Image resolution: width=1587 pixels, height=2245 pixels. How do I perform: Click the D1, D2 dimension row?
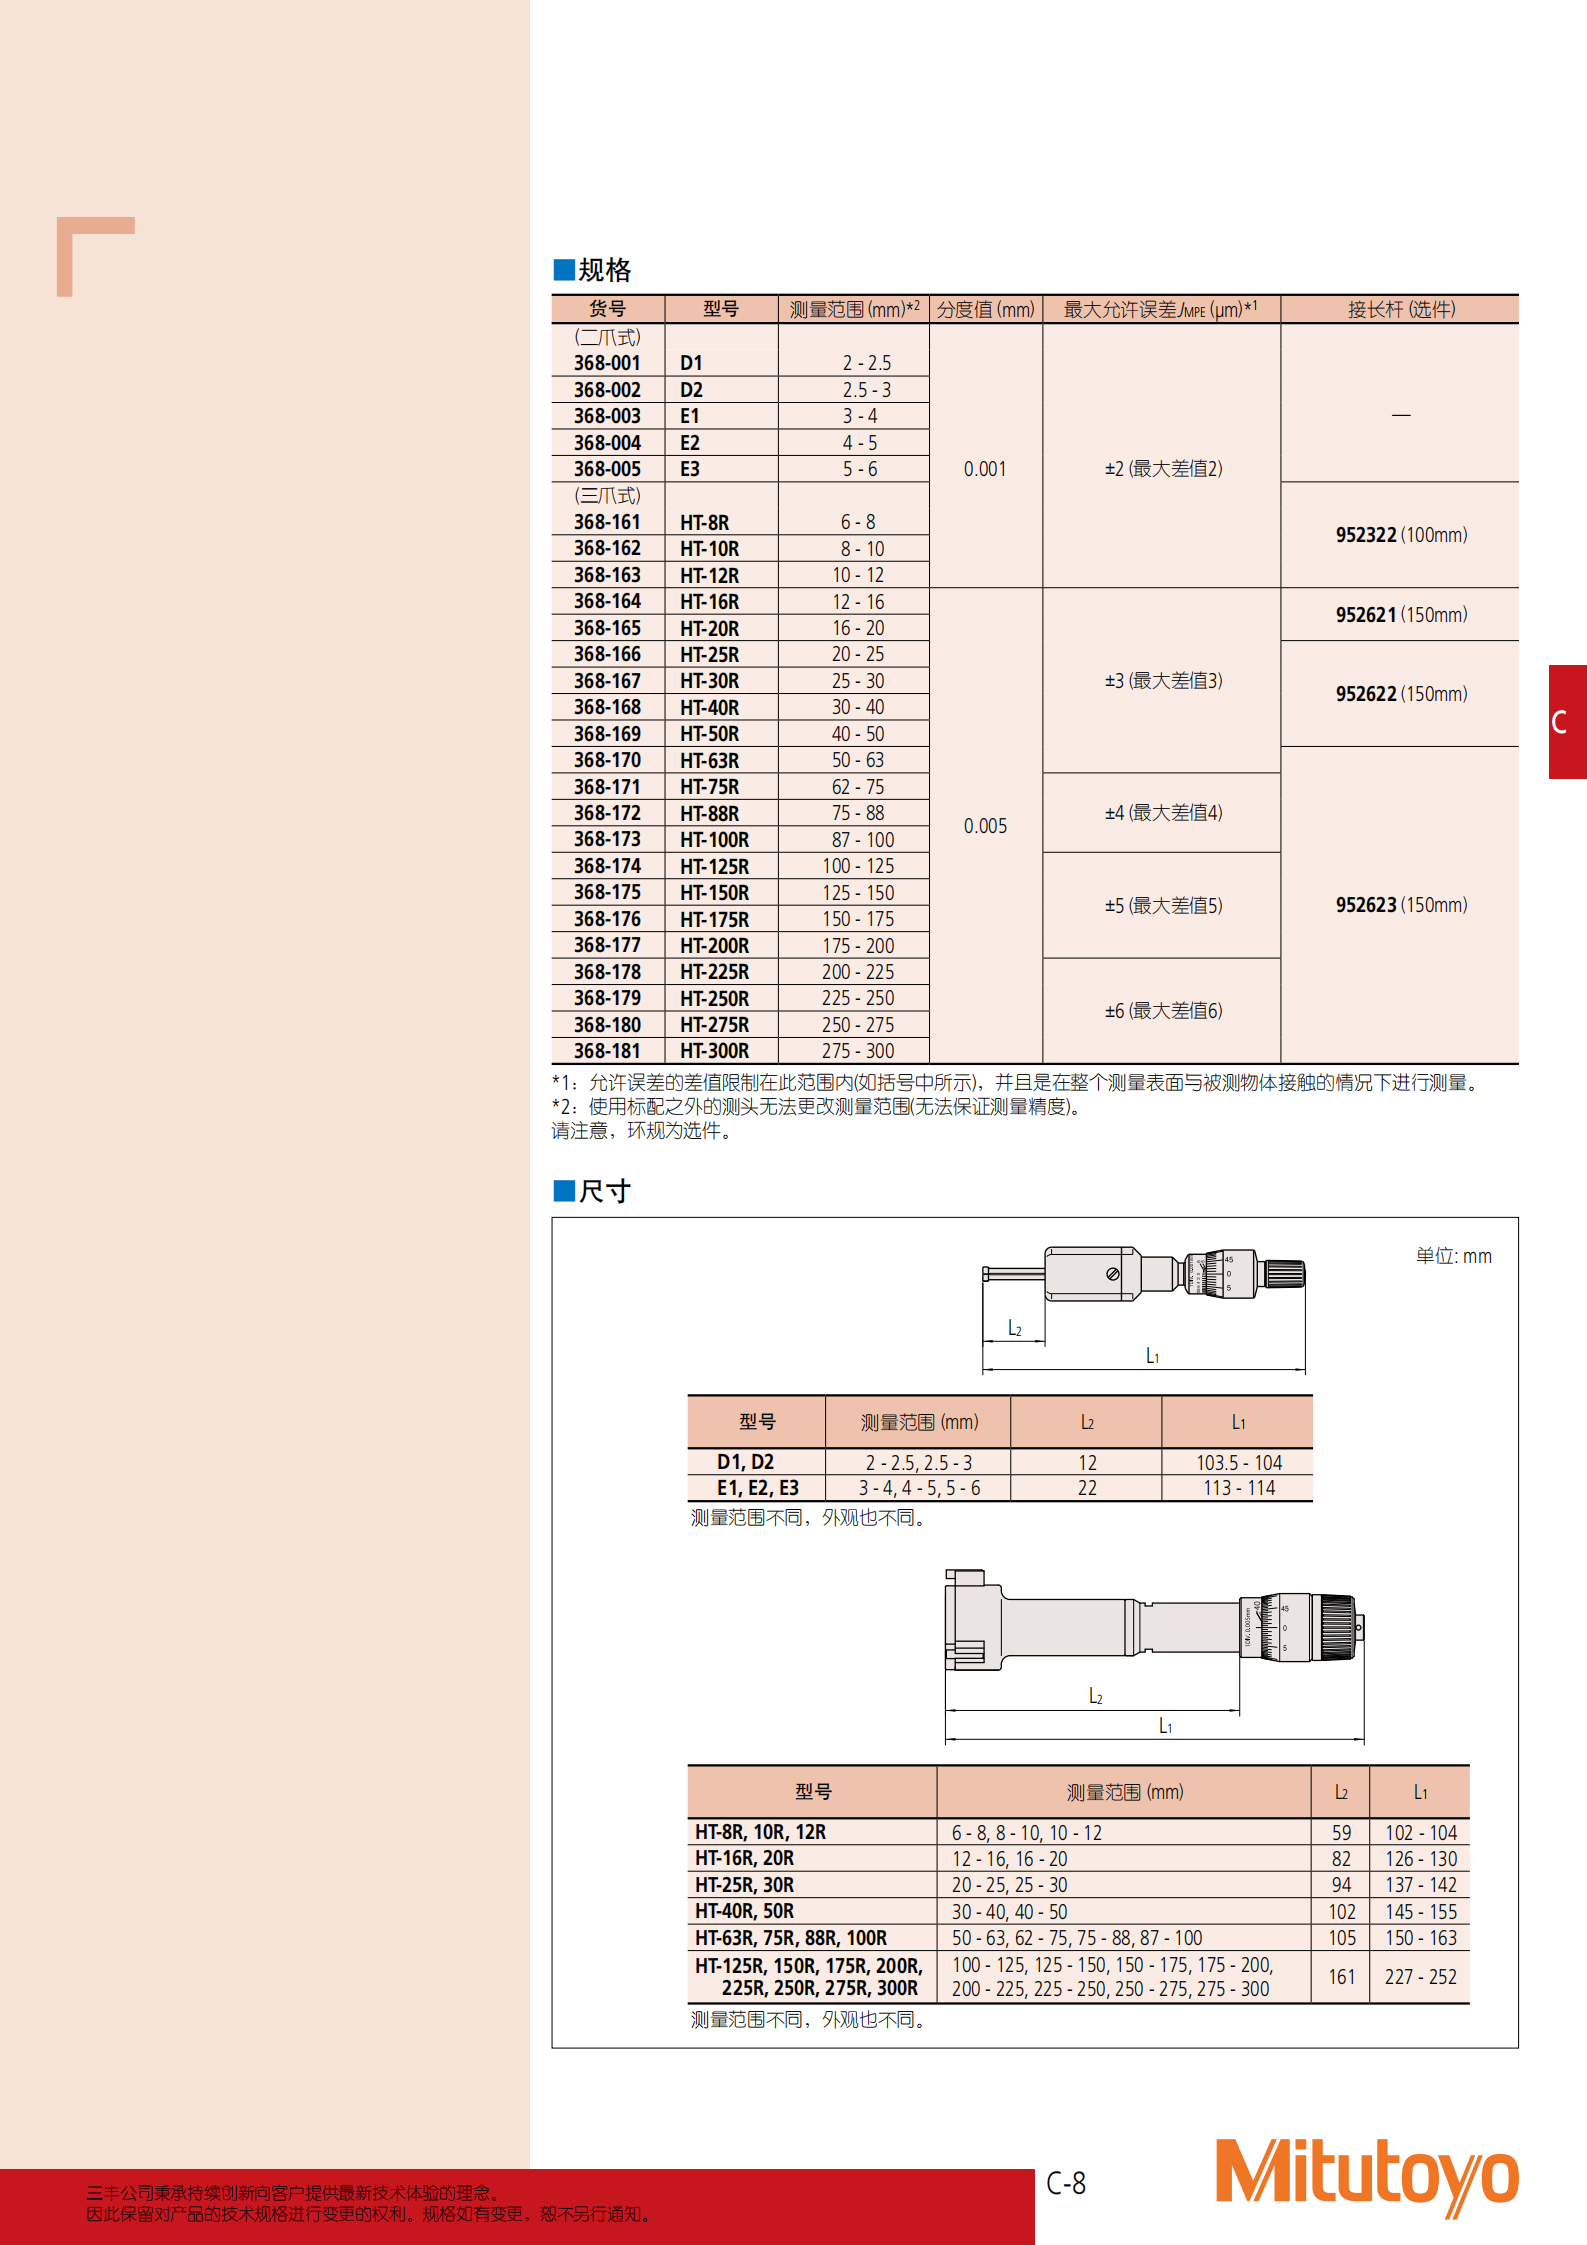(1000, 1462)
